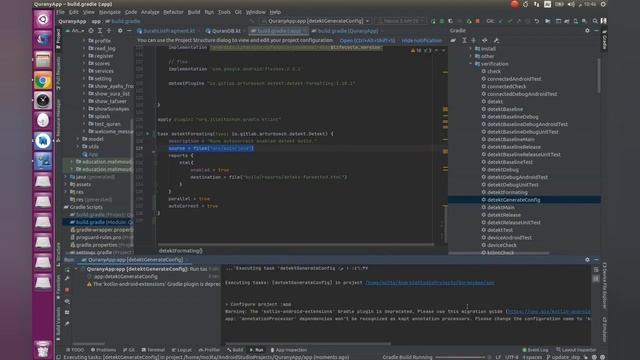This screenshot has height=360, width=640.
Task: Switch to QuranDB.kt editor tab
Action: (223, 31)
